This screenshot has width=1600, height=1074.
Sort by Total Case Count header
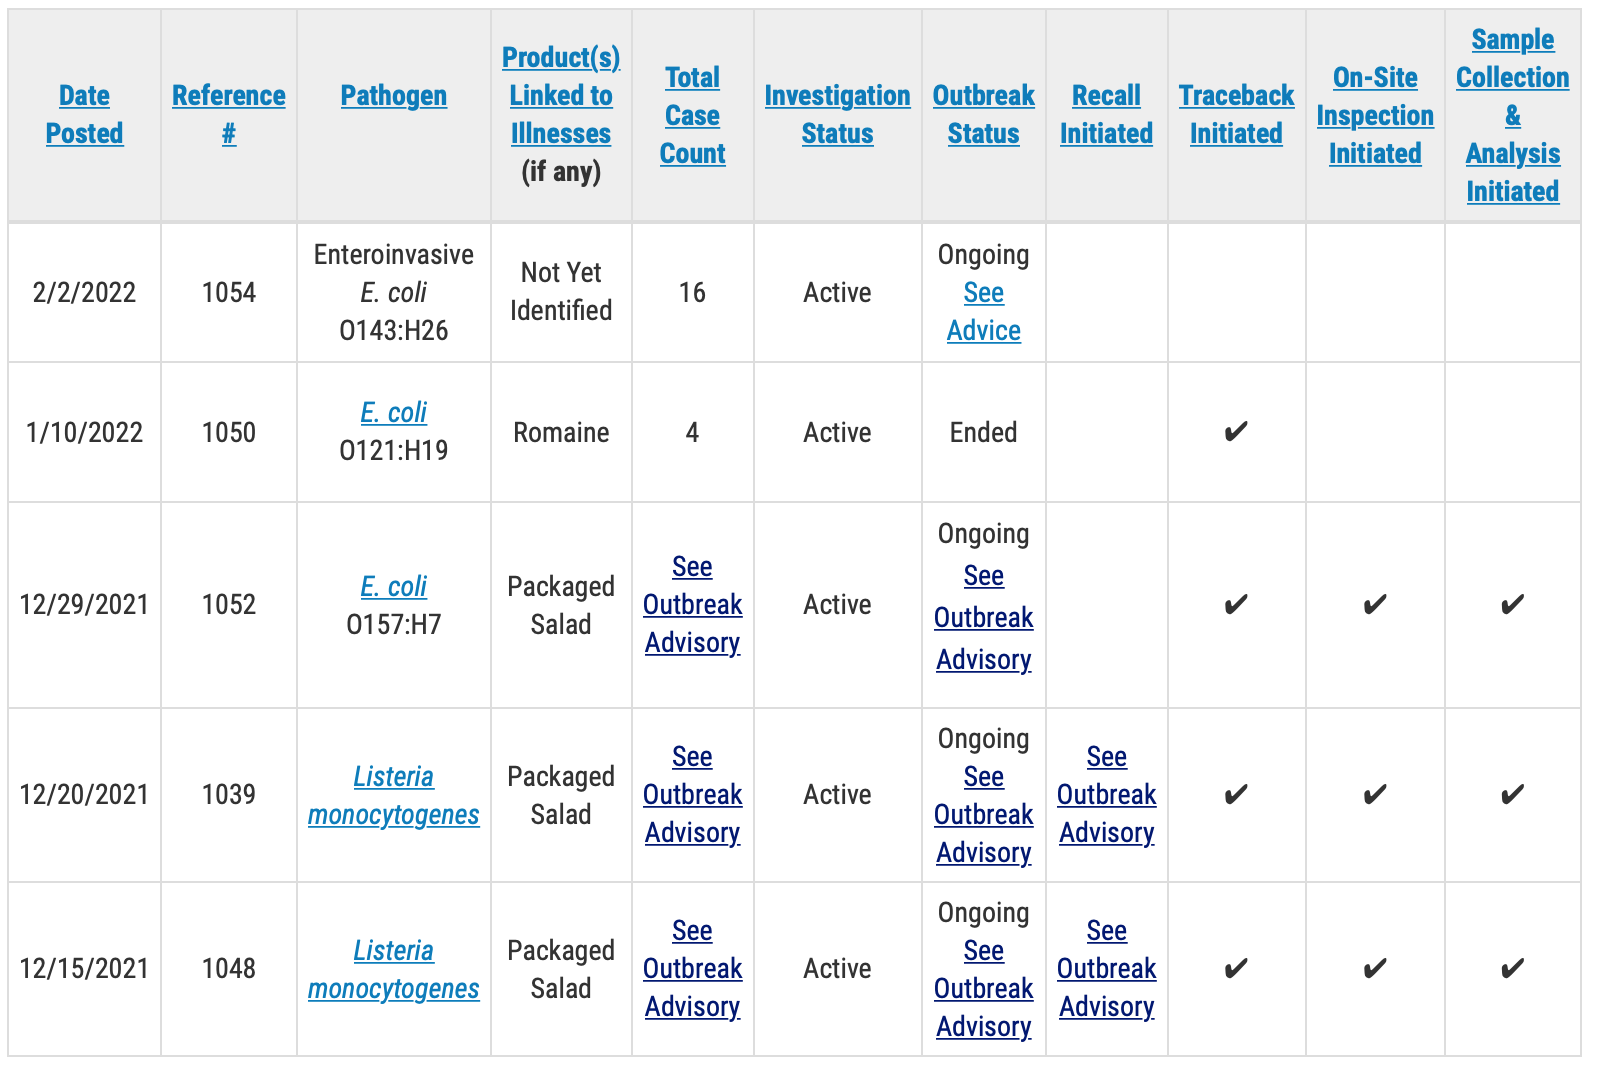[x=692, y=115]
